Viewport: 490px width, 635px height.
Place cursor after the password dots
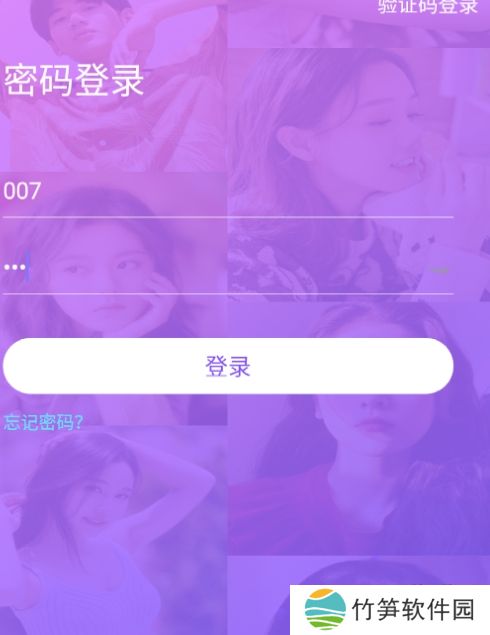(x=28, y=267)
